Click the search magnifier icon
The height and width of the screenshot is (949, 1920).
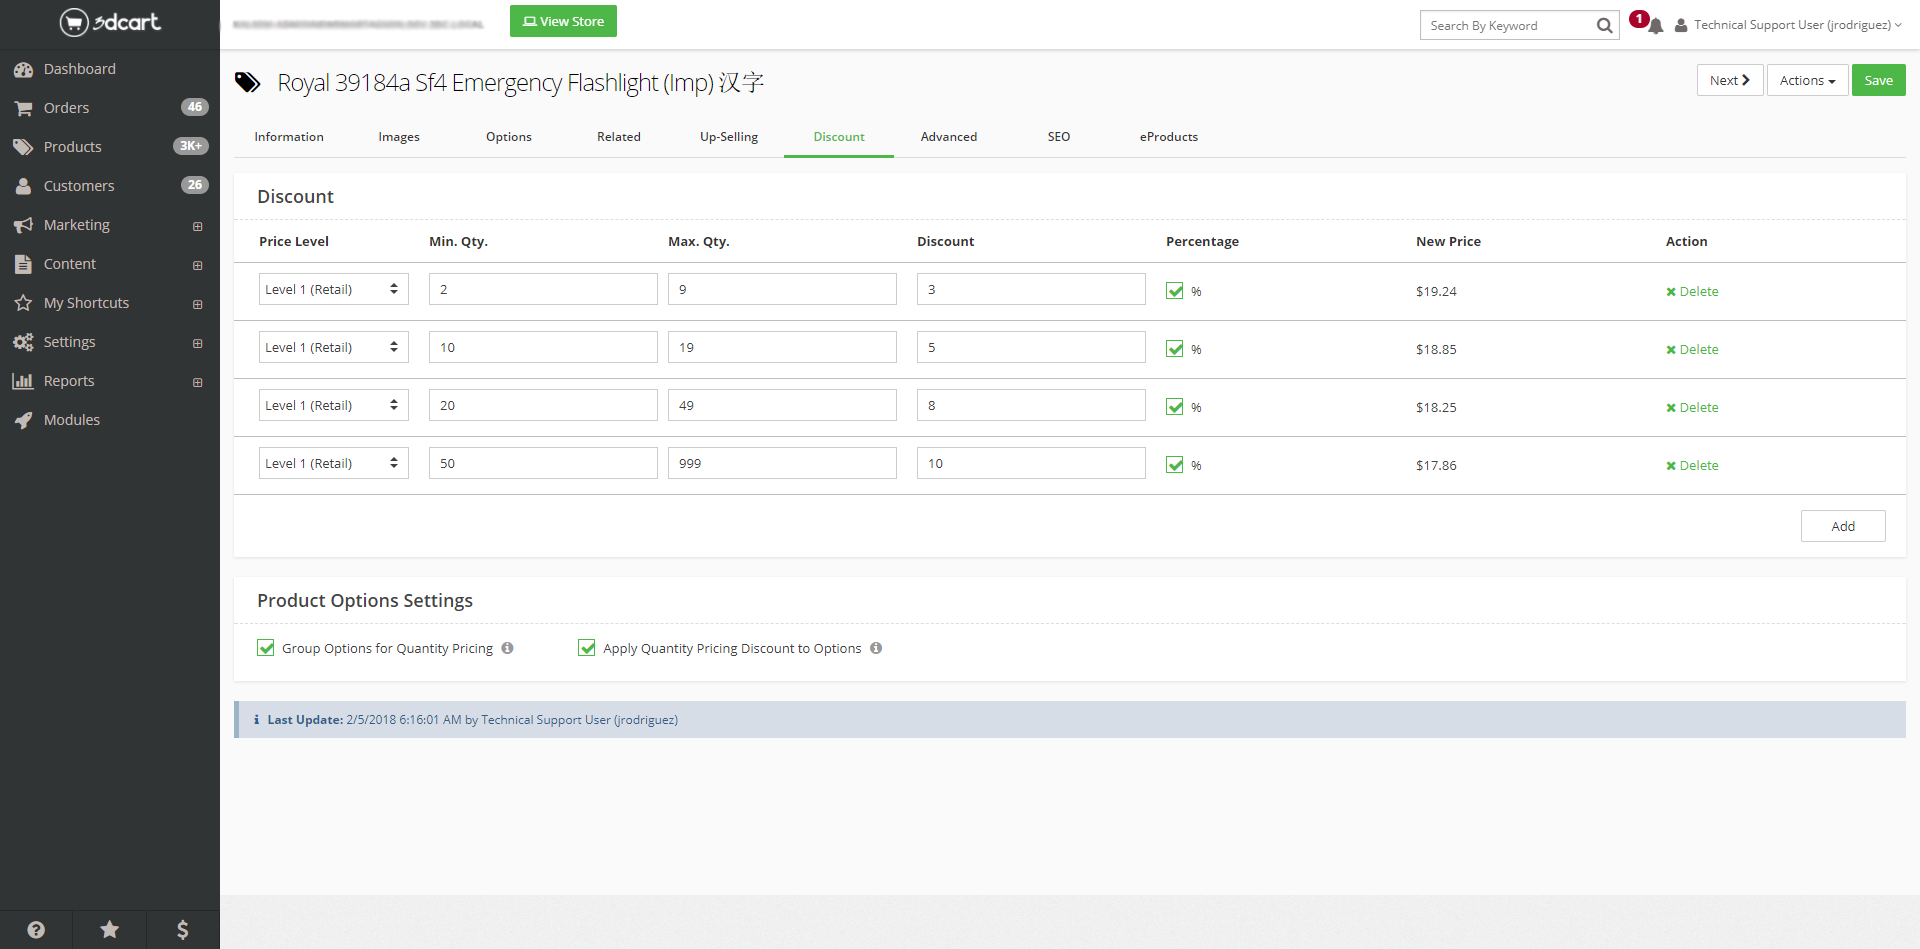pyautogui.click(x=1604, y=26)
